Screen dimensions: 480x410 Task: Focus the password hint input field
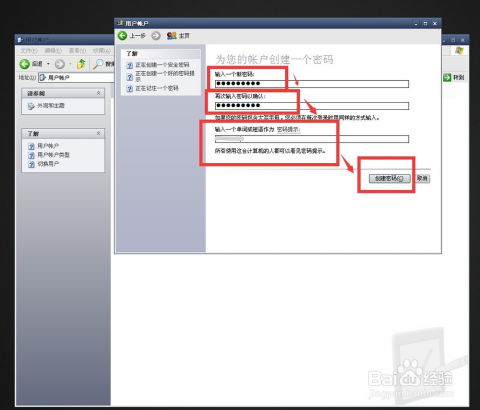tap(312, 139)
